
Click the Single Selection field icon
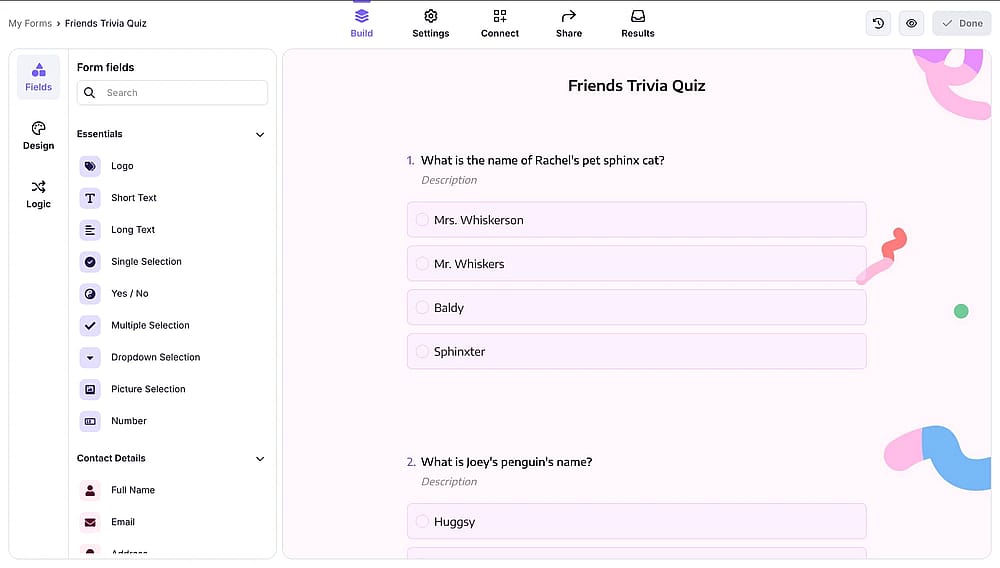(x=90, y=261)
